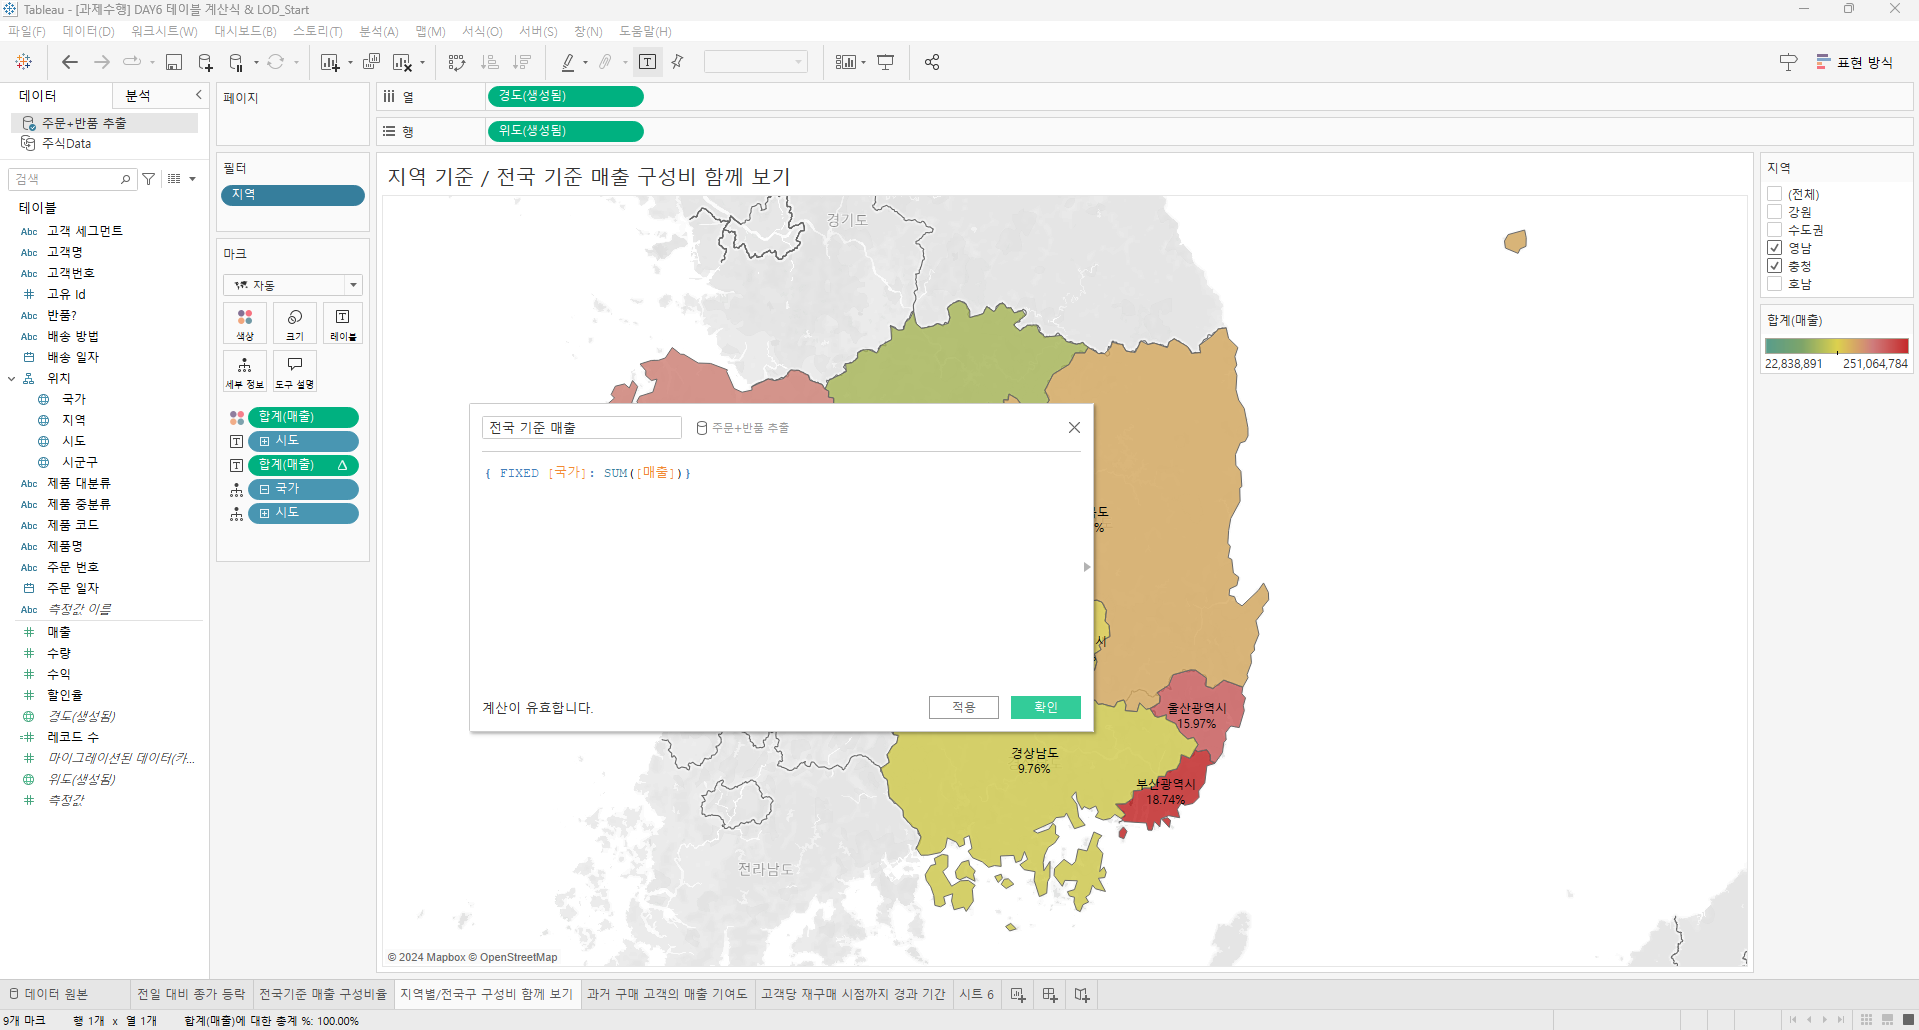The width and height of the screenshot is (1919, 1030).
Task: Check the 강원 region checkbox
Action: pos(1775,212)
